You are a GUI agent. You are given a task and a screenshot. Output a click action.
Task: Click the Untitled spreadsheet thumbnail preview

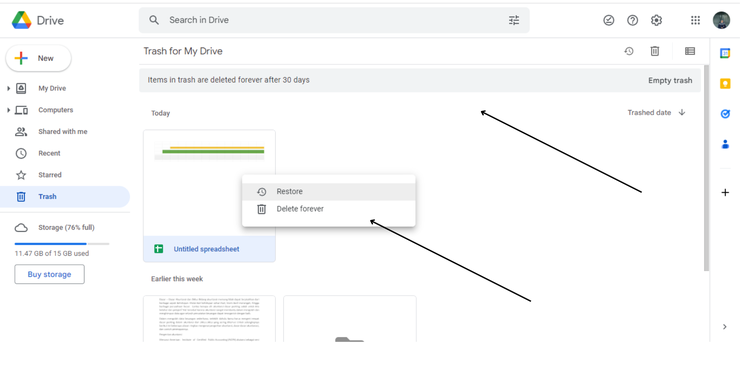(x=210, y=183)
